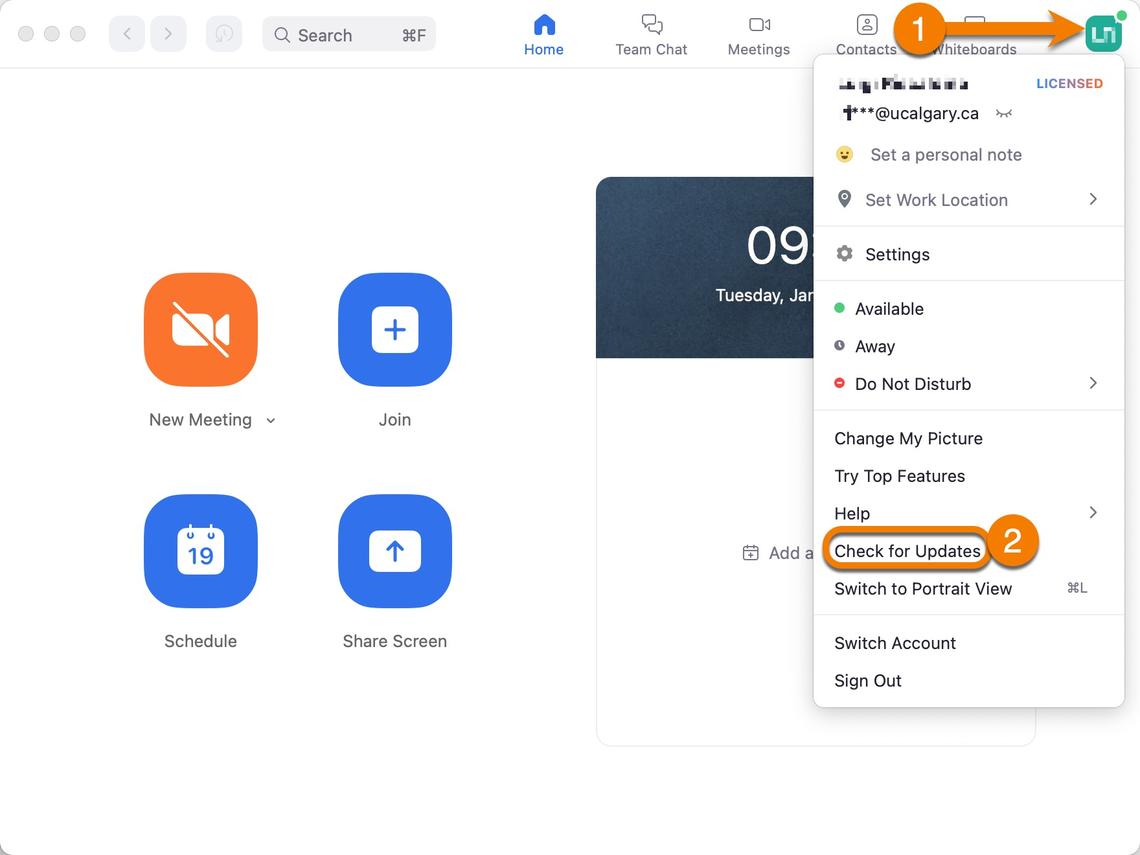Viewport: 1140px width, 855px height.
Task: Click the profile avatar in the top right
Action: [x=1104, y=33]
